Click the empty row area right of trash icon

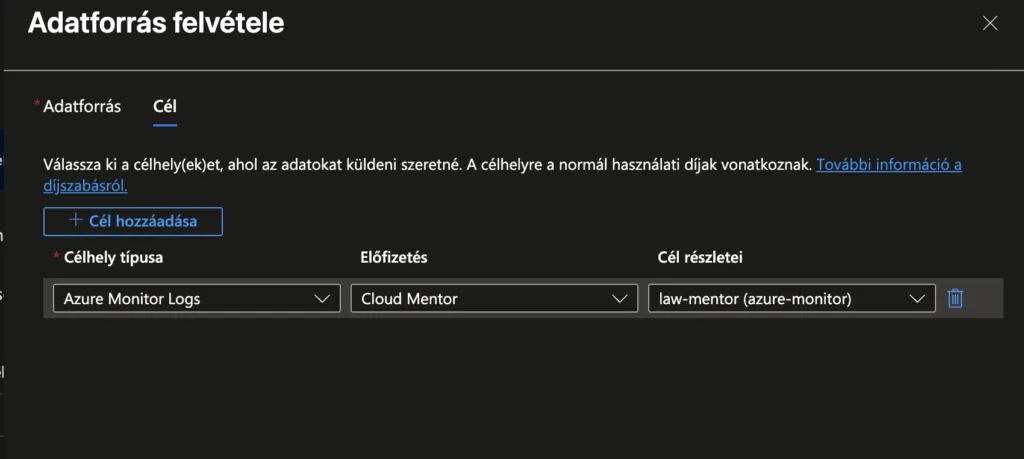coord(985,298)
